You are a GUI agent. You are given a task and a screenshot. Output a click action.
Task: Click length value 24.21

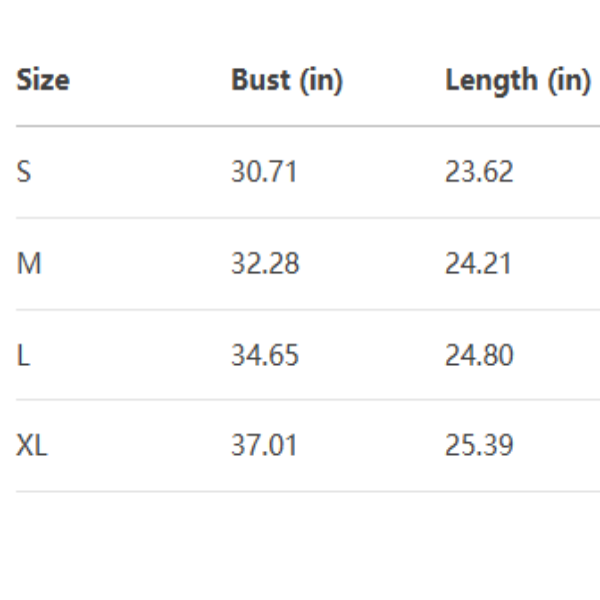[478, 264]
